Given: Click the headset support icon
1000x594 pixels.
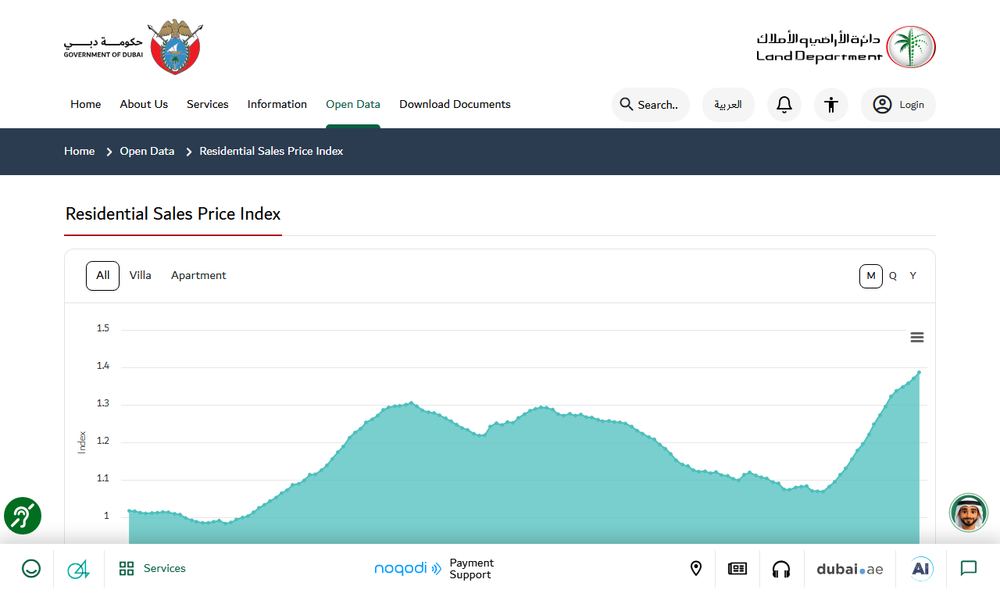Looking at the screenshot, I should (x=781, y=568).
